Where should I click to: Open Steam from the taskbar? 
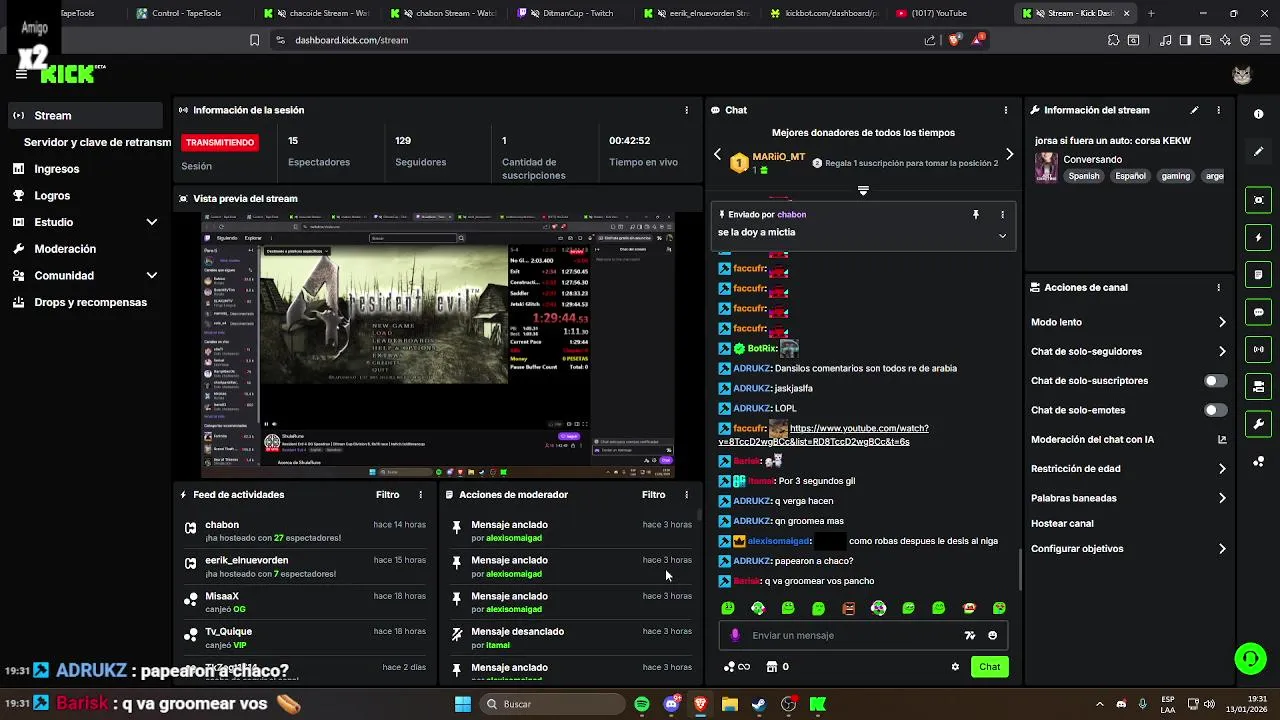(x=759, y=704)
